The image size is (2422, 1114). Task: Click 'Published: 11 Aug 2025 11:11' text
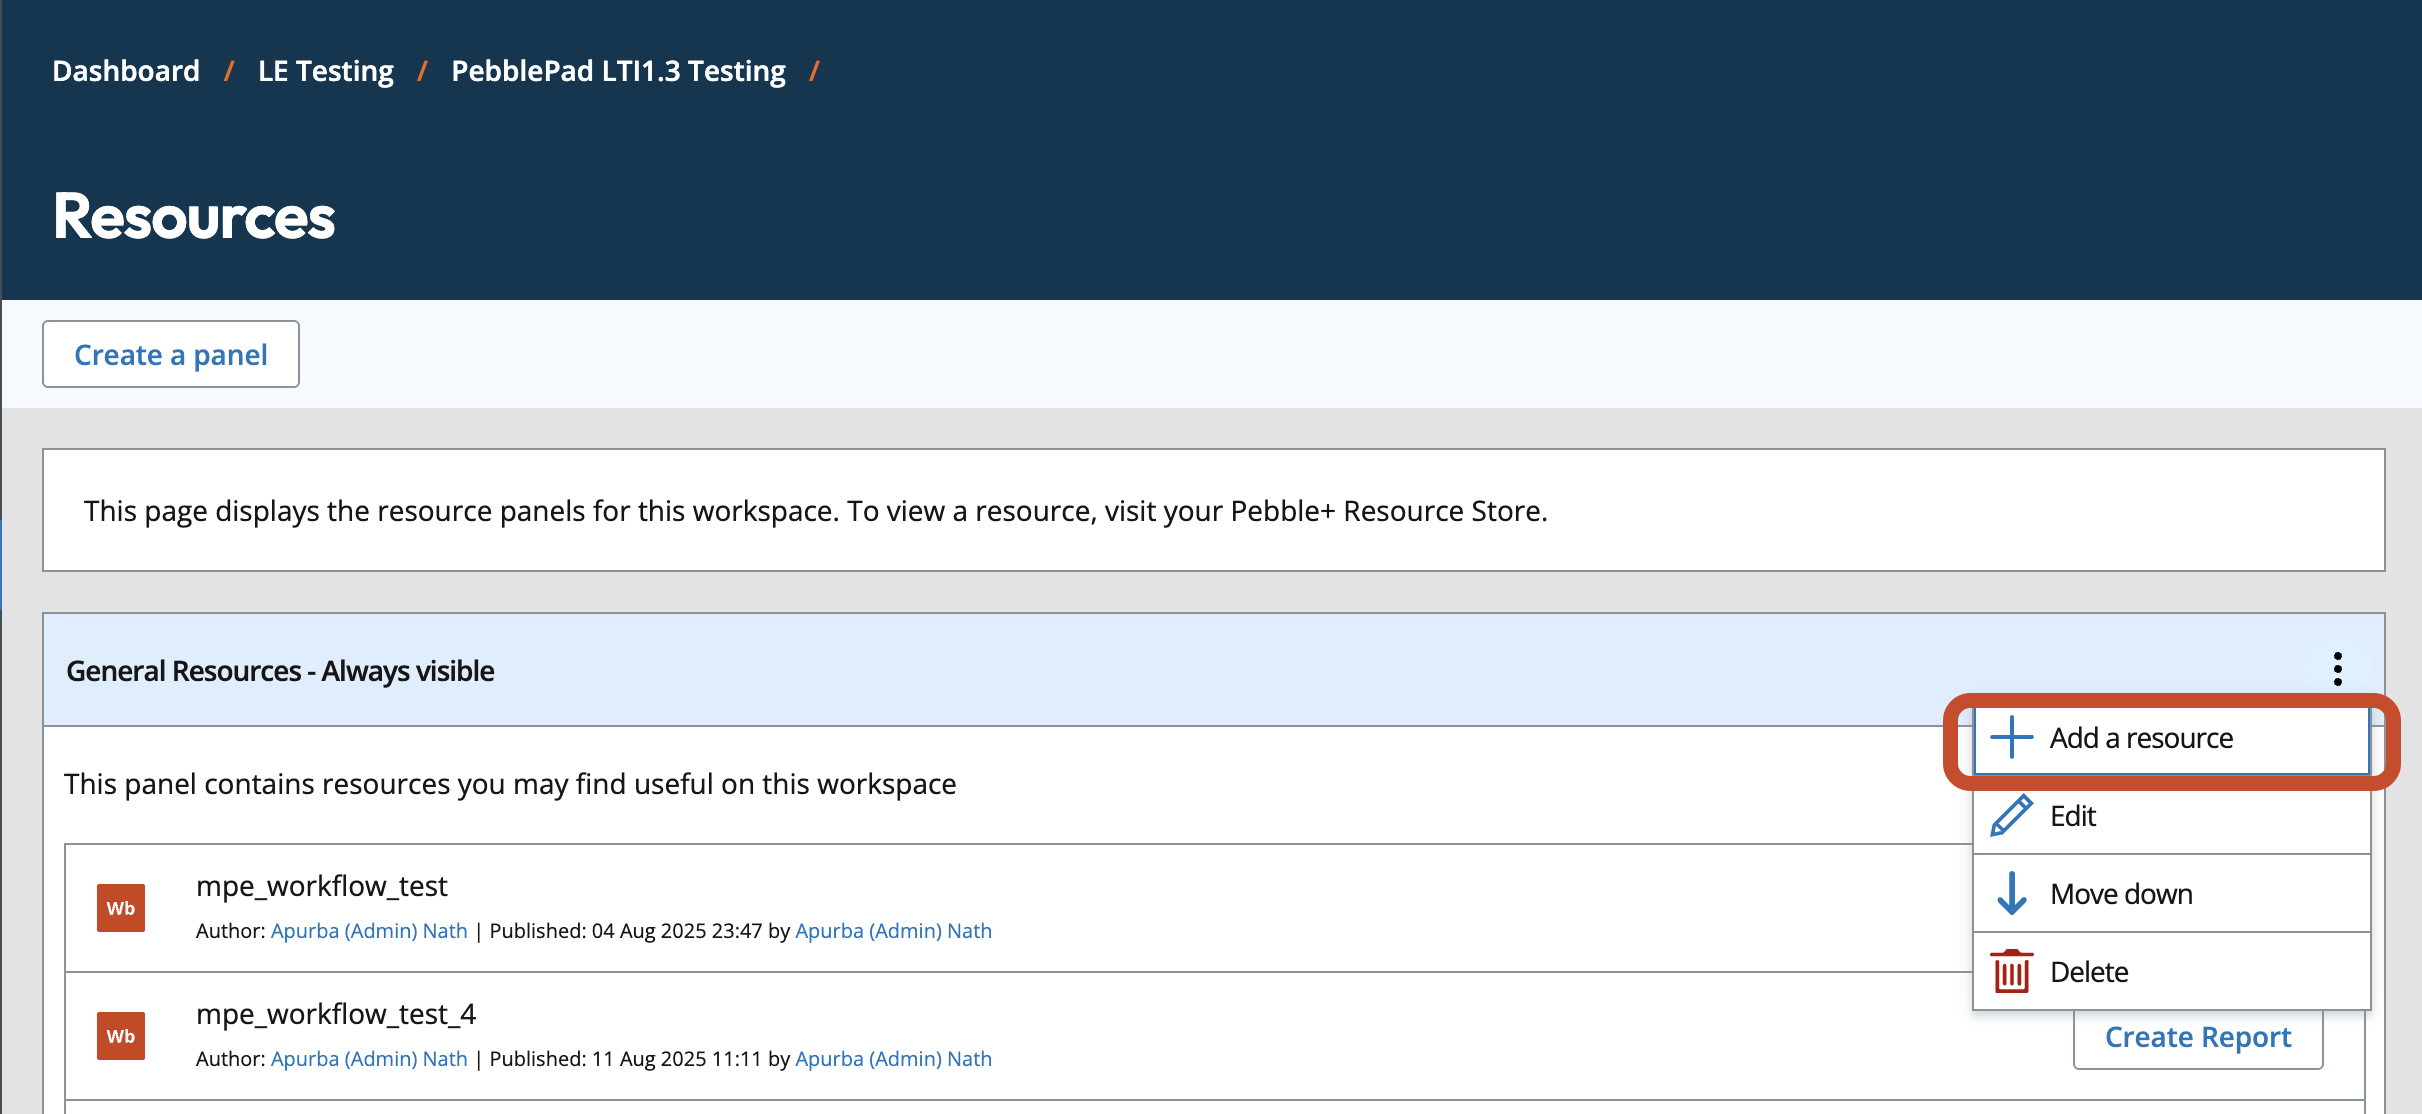point(626,1059)
